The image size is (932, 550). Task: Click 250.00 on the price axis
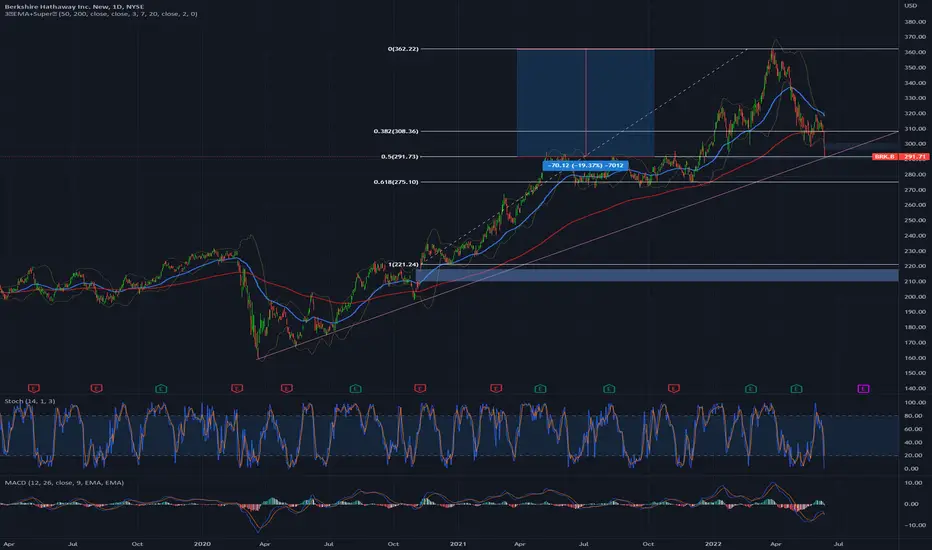915,220
